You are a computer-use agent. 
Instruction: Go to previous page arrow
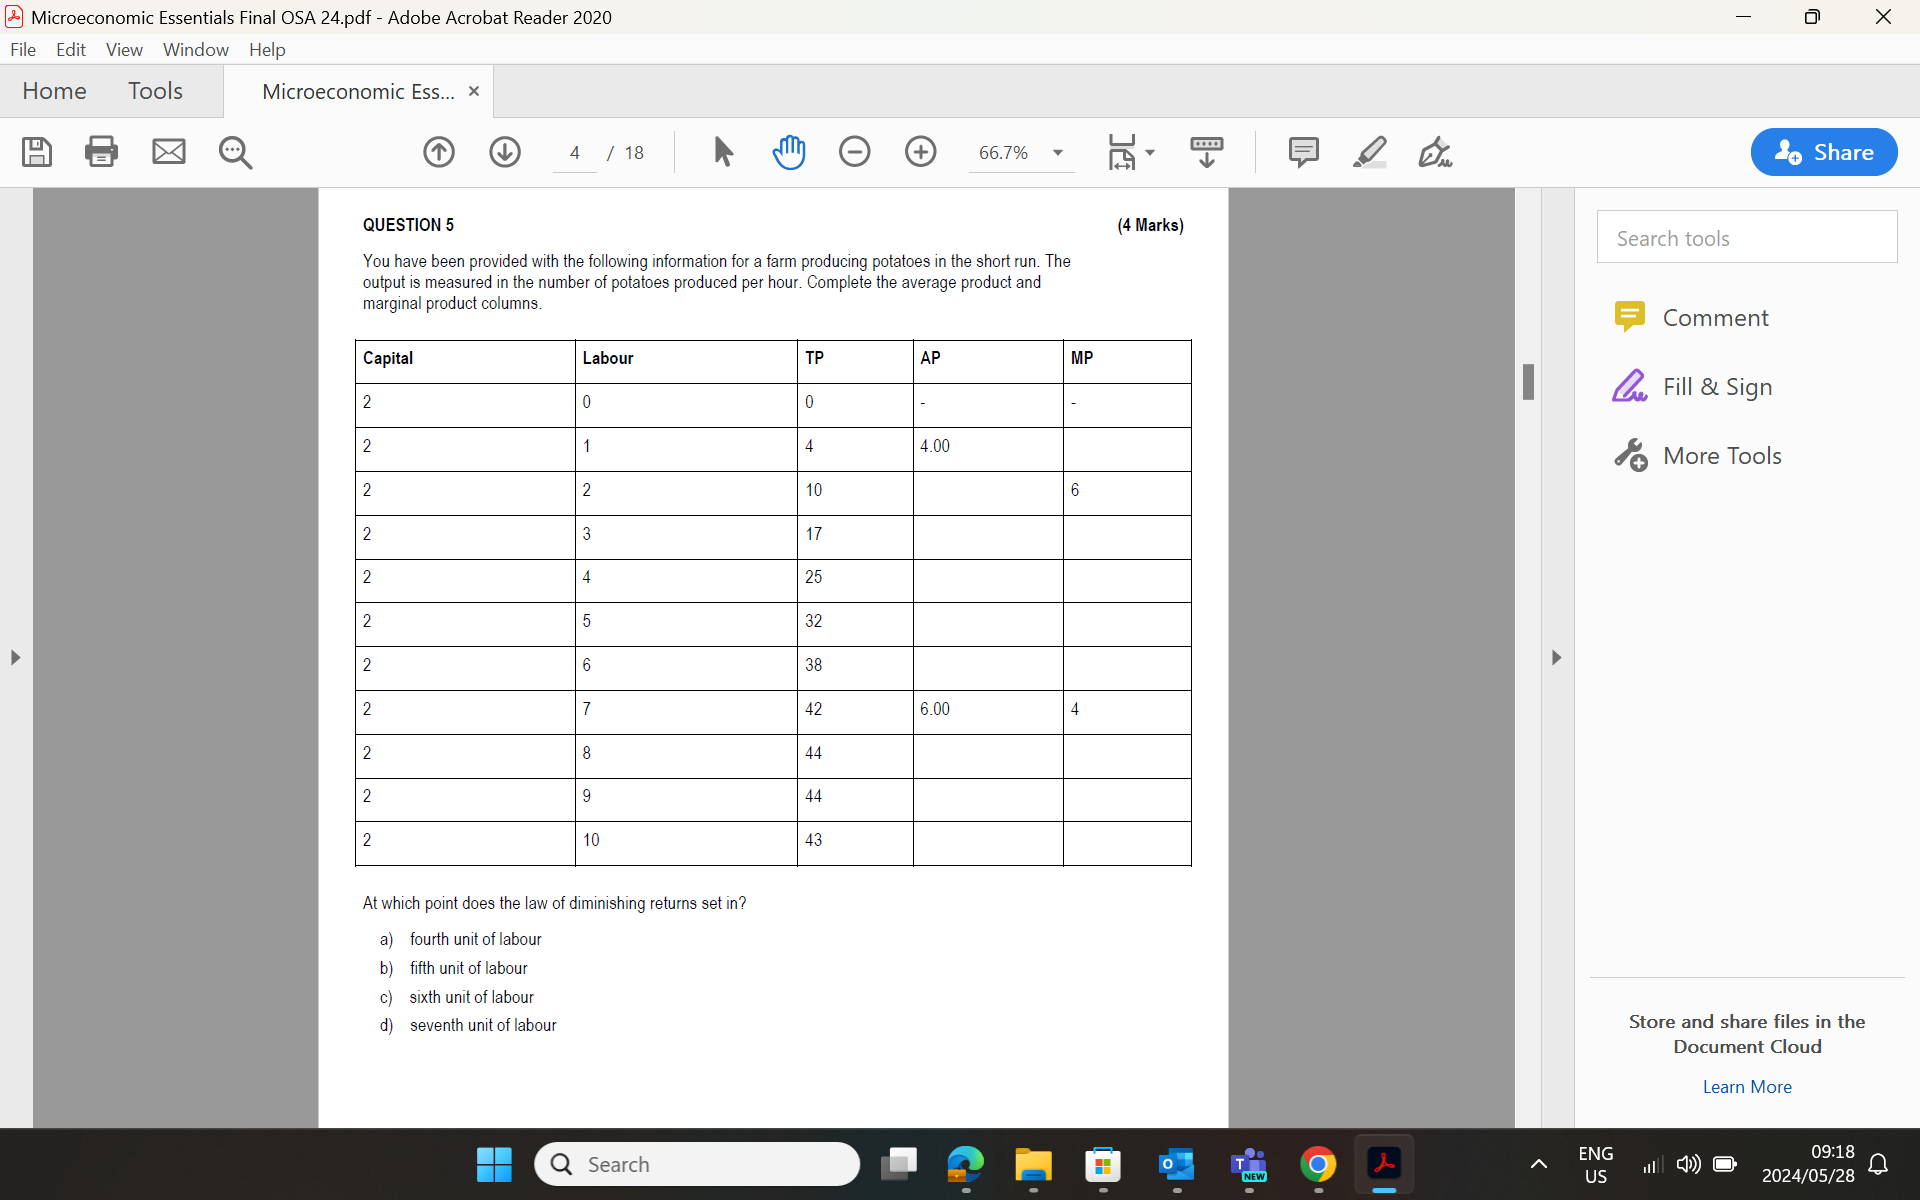pyautogui.click(x=438, y=152)
